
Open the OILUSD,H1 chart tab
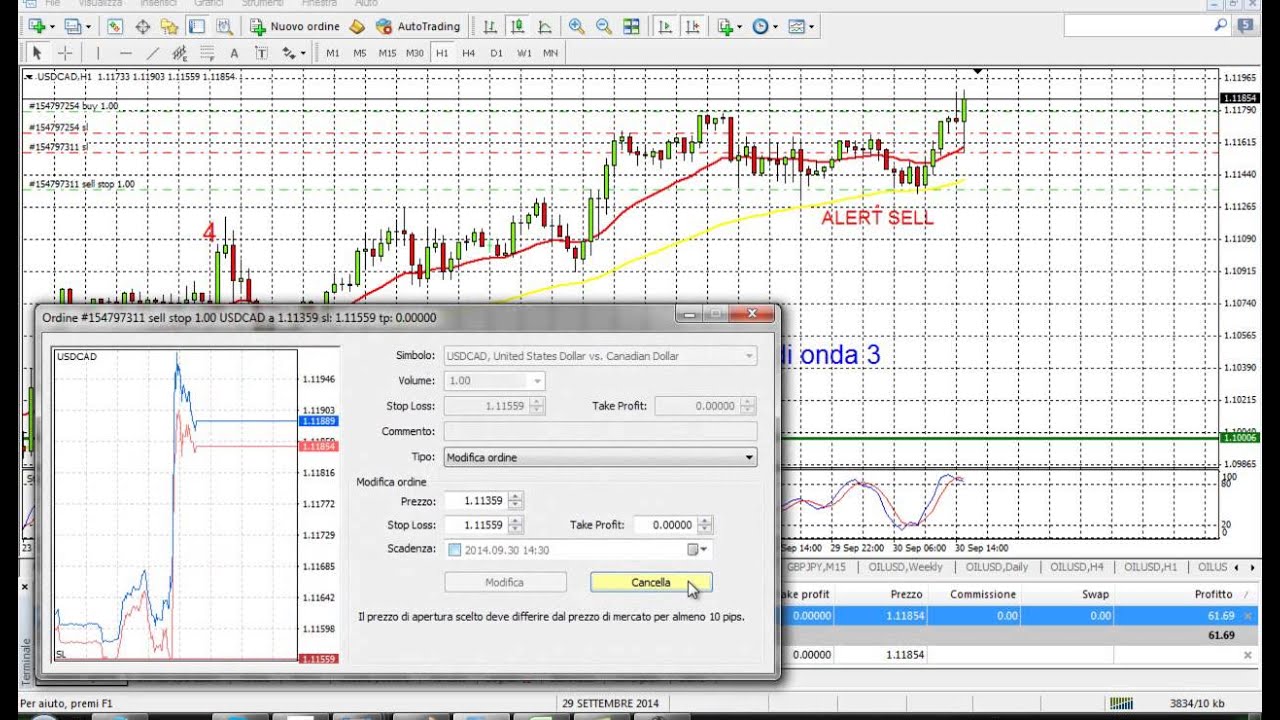click(x=1150, y=567)
